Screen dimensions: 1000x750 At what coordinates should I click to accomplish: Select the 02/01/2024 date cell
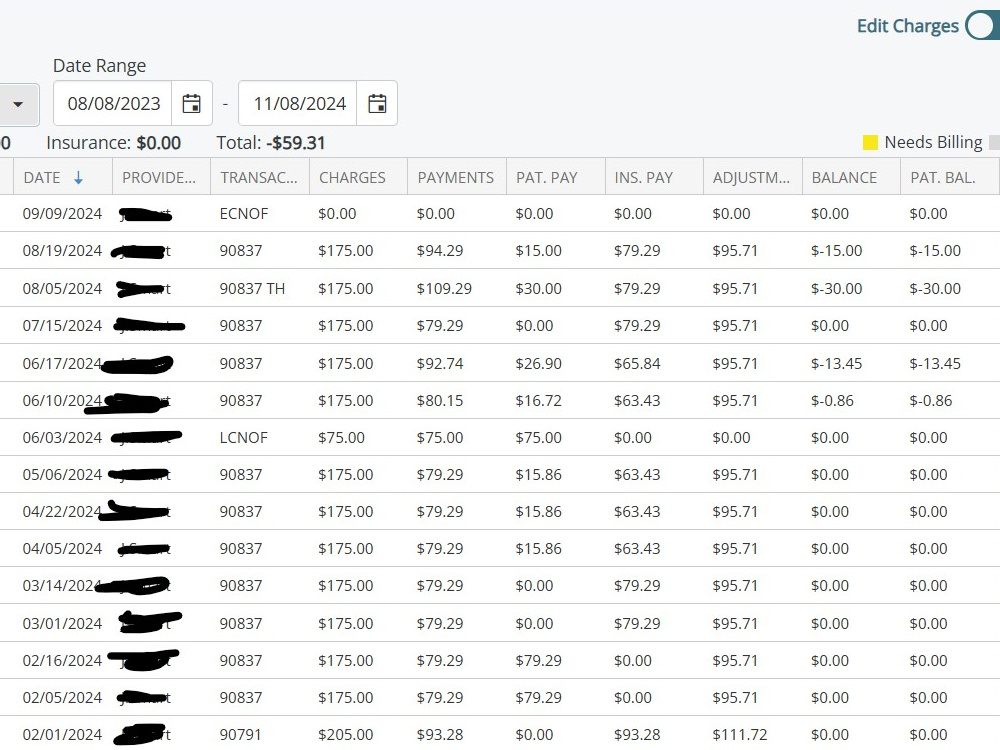pyautogui.click(x=62, y=735)
